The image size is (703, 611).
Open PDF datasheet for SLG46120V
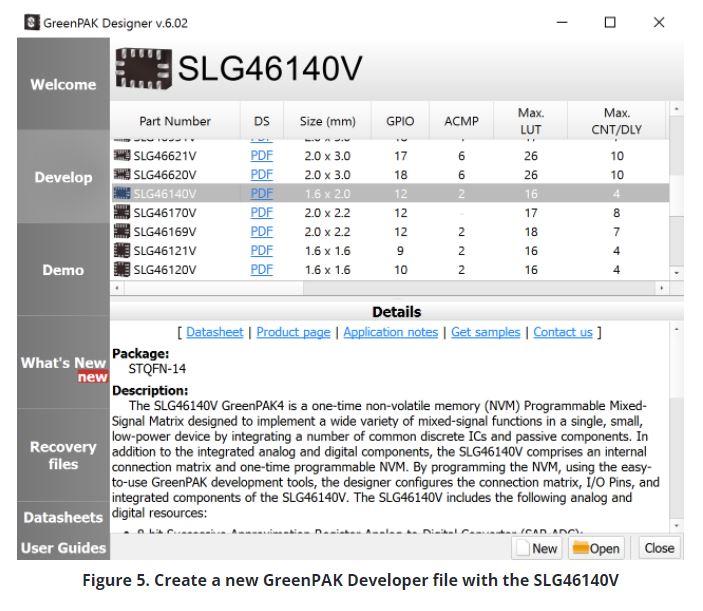click(261, 269)
